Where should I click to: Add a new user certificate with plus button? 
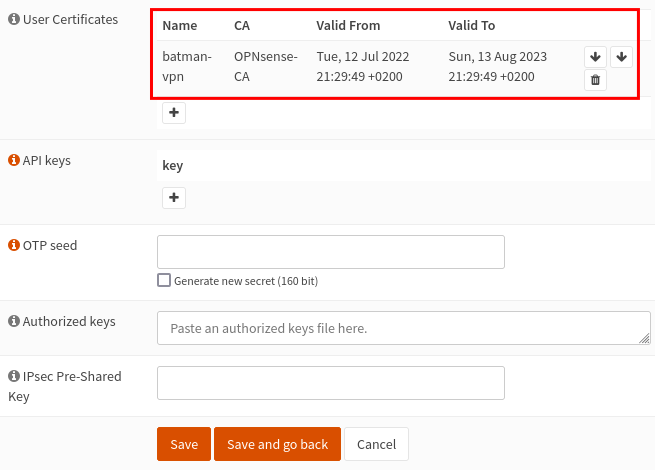(174, 112)
